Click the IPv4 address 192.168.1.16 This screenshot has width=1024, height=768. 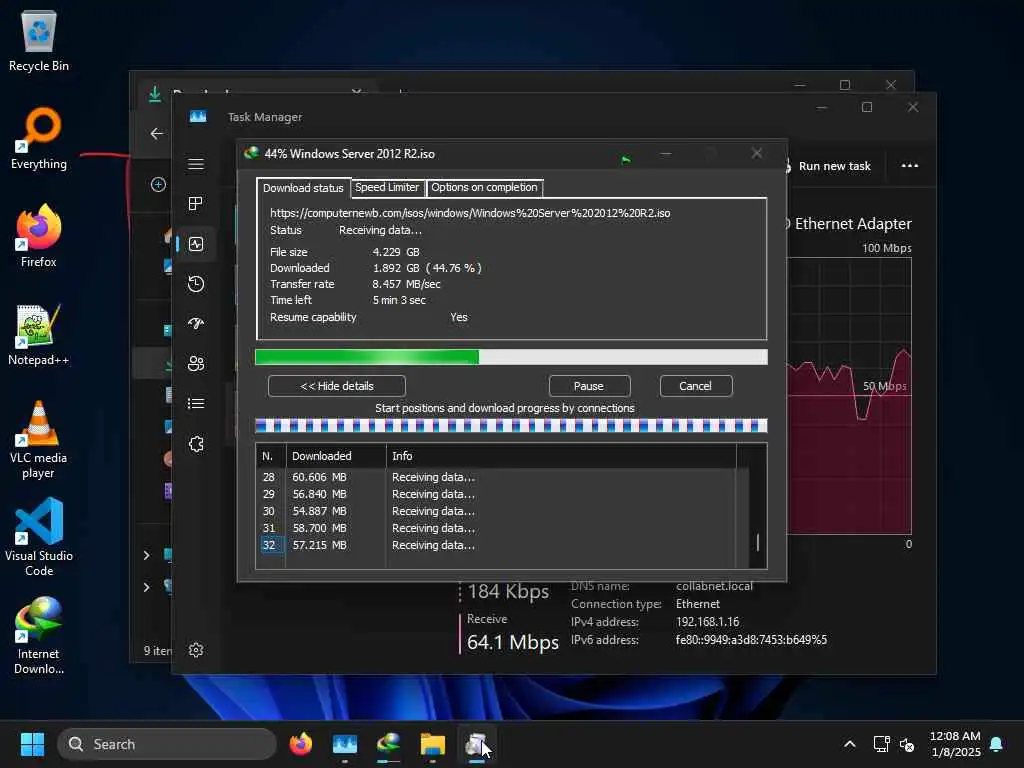[x=707, y=622]
